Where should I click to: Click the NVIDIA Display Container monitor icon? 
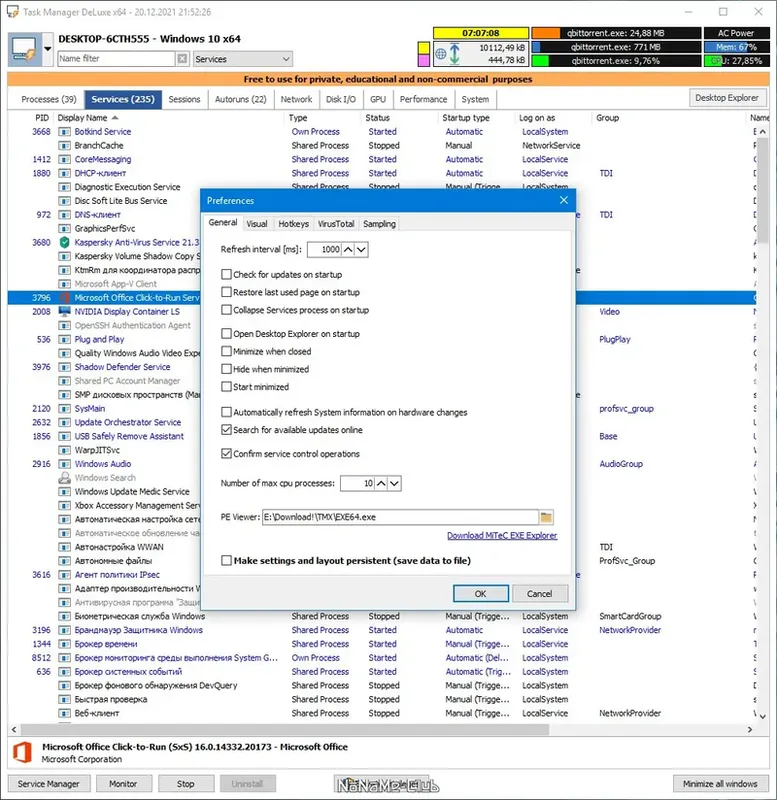[64, 311]
